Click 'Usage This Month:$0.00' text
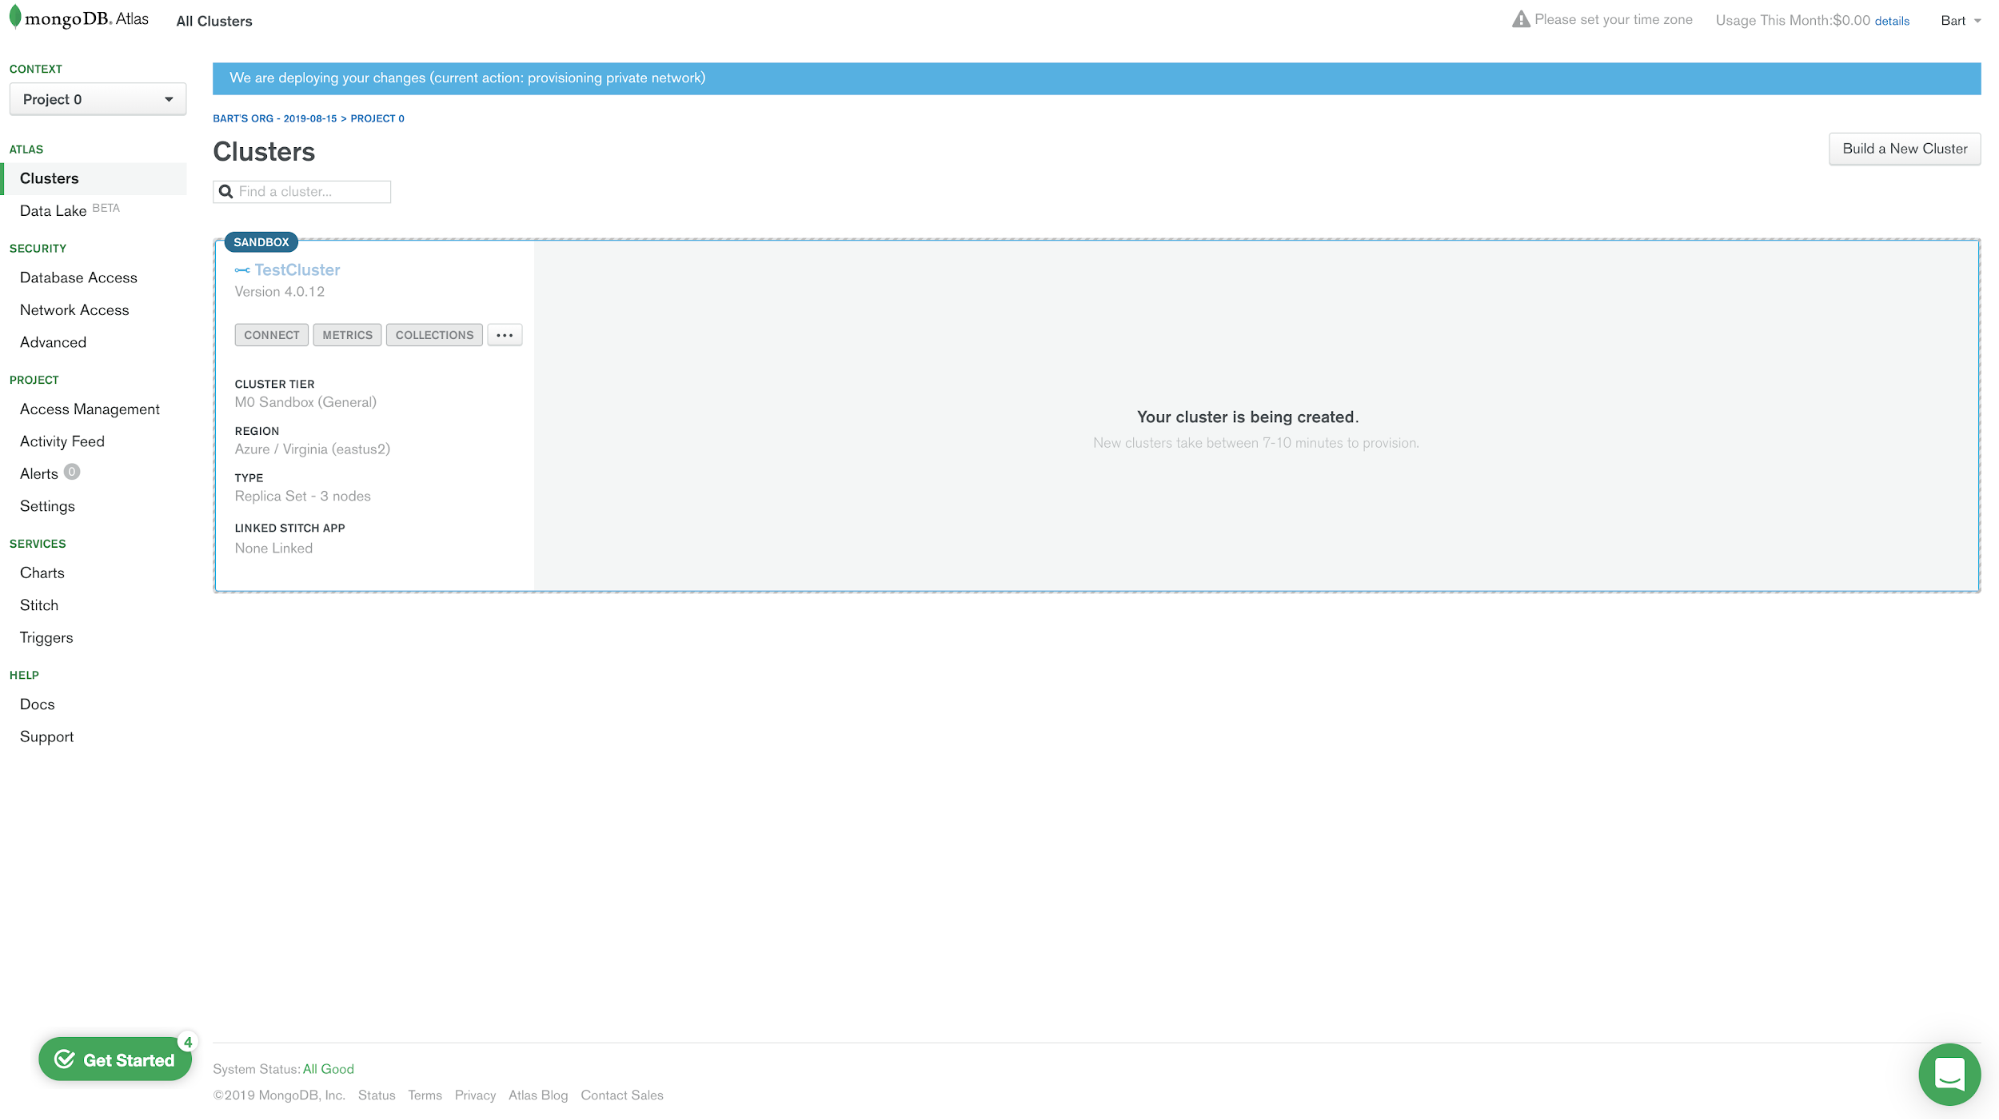This screenshot has height=1120, width=1999. click(x=1792, y=21)
